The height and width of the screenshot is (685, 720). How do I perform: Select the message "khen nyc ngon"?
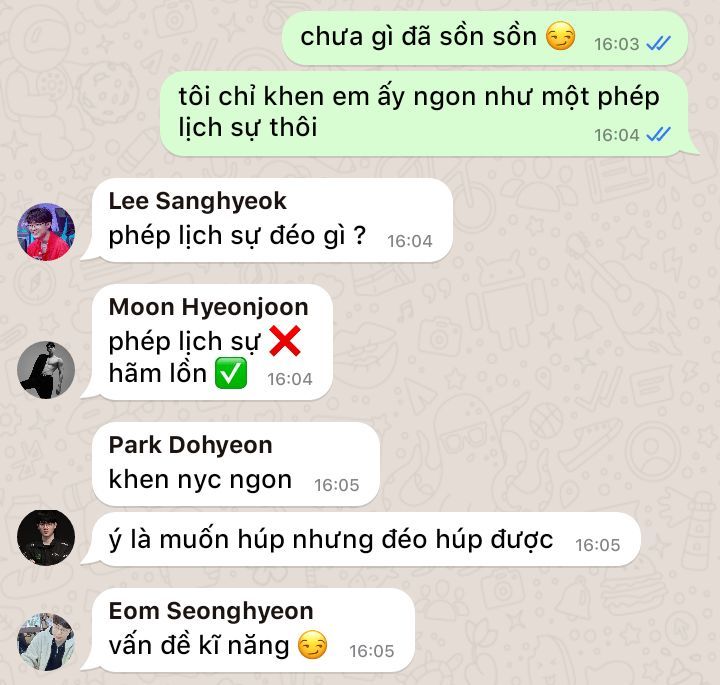[x=236, y=464]
